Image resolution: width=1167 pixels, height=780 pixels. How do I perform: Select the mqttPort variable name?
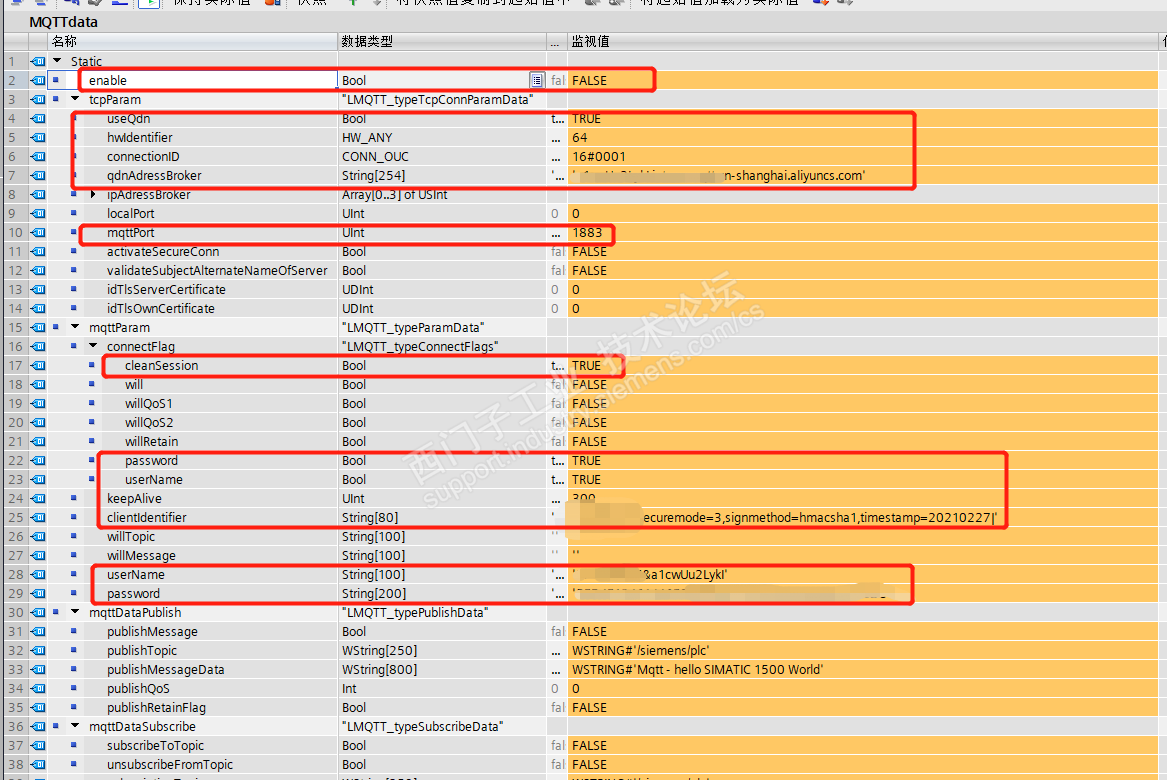[130, 232]
